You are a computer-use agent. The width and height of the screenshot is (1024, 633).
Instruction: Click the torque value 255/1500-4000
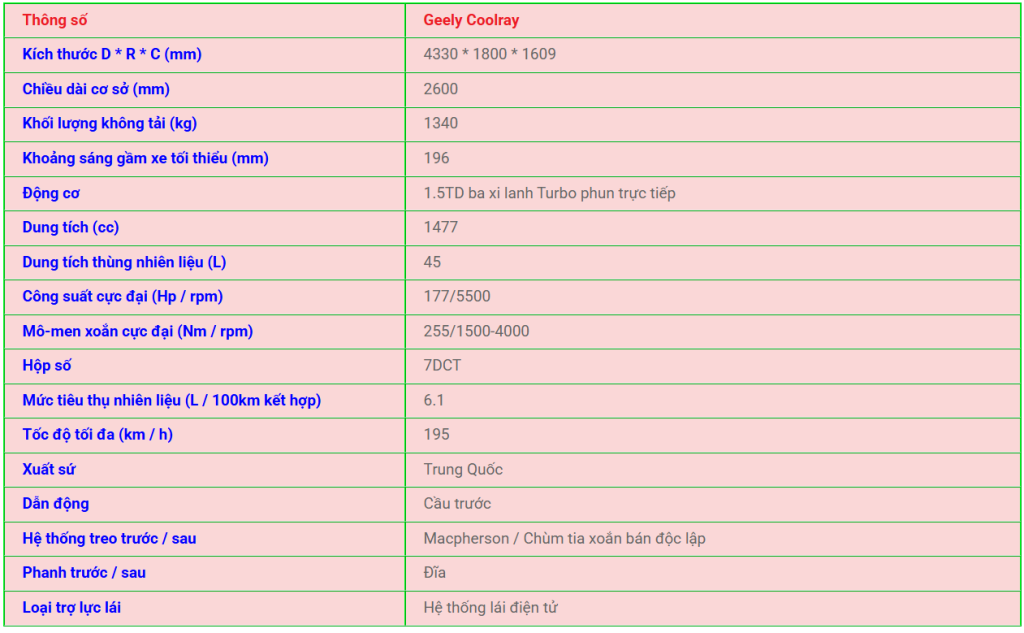(476, 331)
